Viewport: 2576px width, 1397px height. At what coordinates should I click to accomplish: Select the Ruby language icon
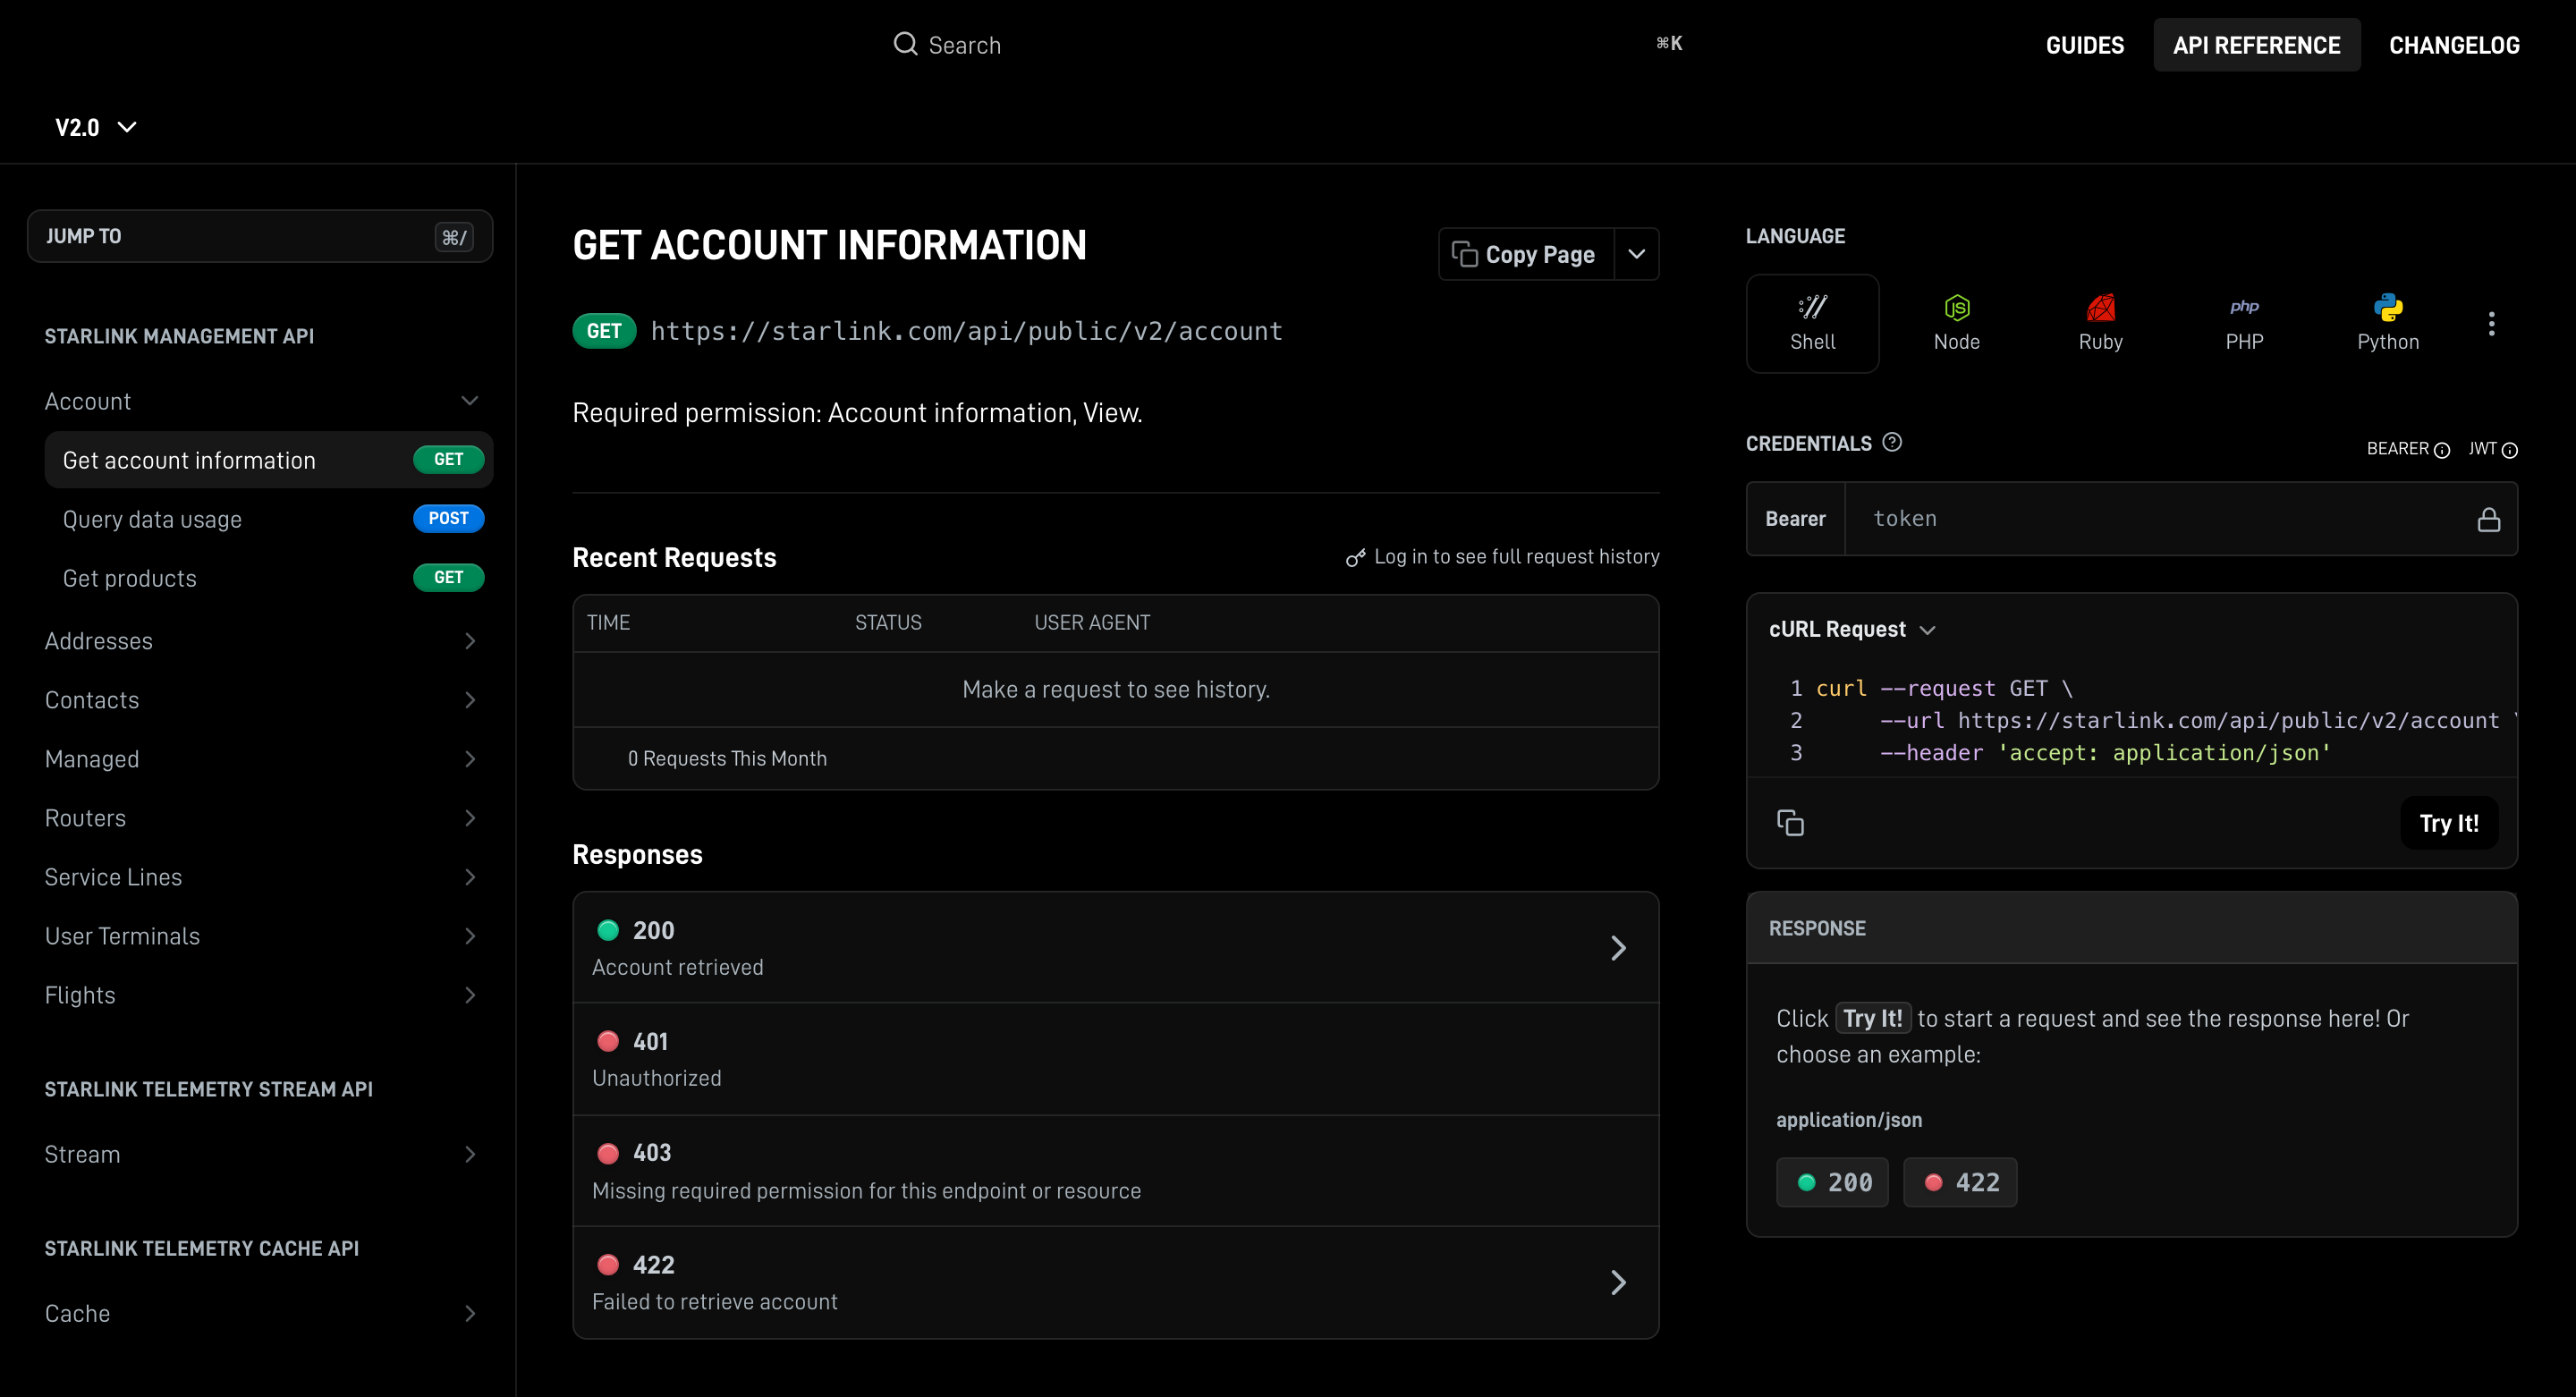click(x=2100, y=323)
